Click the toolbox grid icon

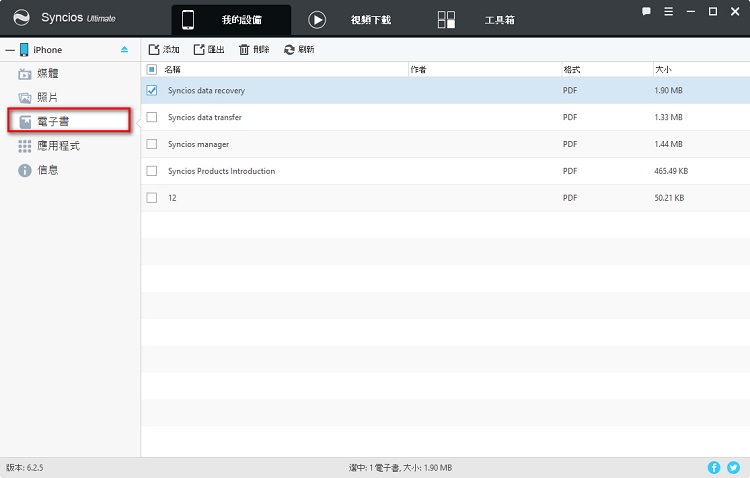coord(446,20)
